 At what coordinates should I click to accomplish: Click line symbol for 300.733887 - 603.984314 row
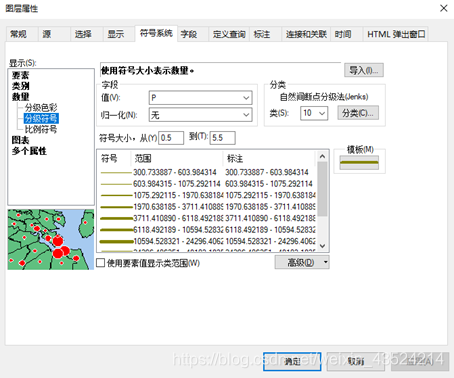pyautogui.click(x=116, y=172)
